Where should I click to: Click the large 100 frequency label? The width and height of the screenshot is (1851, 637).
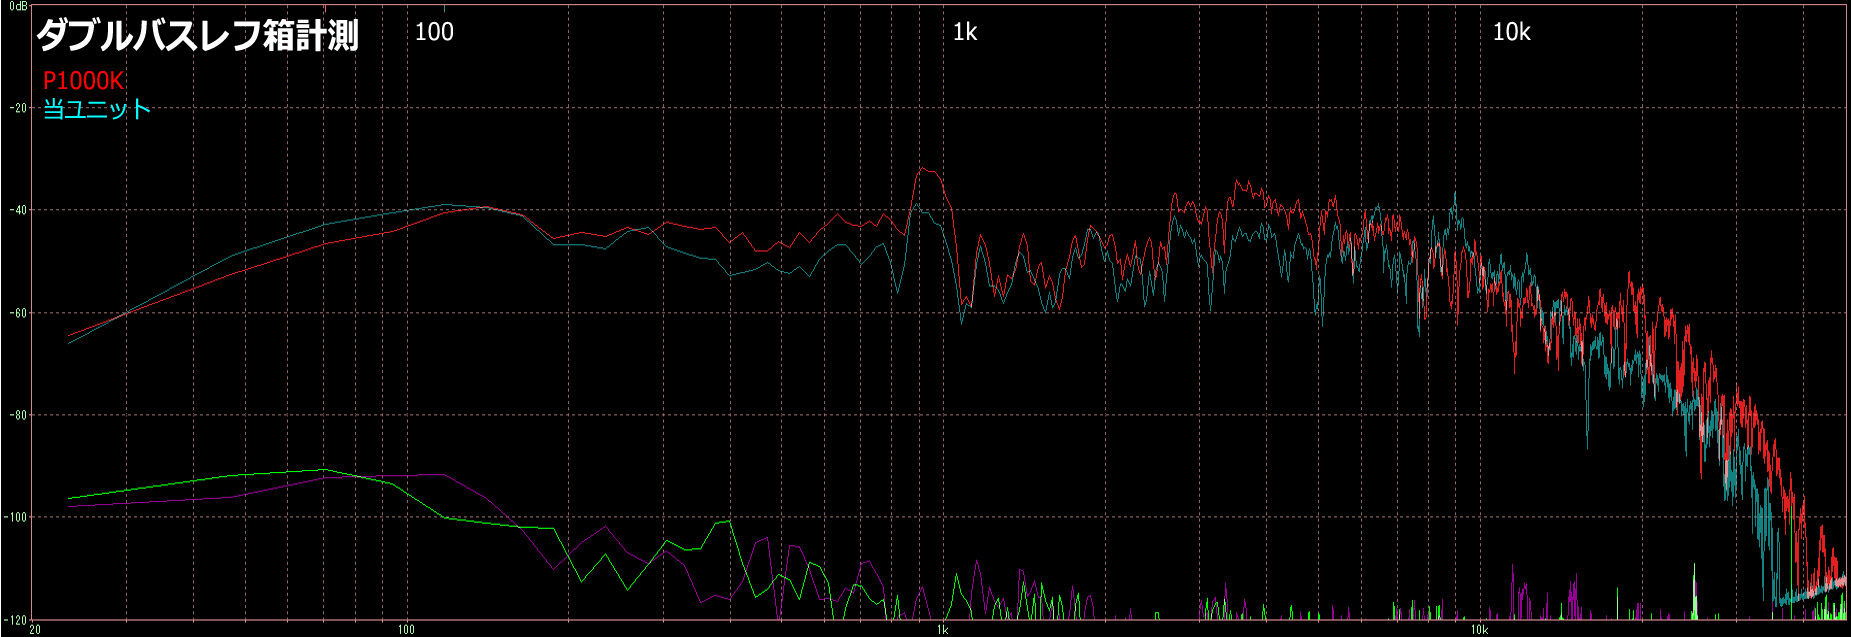click(x=434, y=32)
